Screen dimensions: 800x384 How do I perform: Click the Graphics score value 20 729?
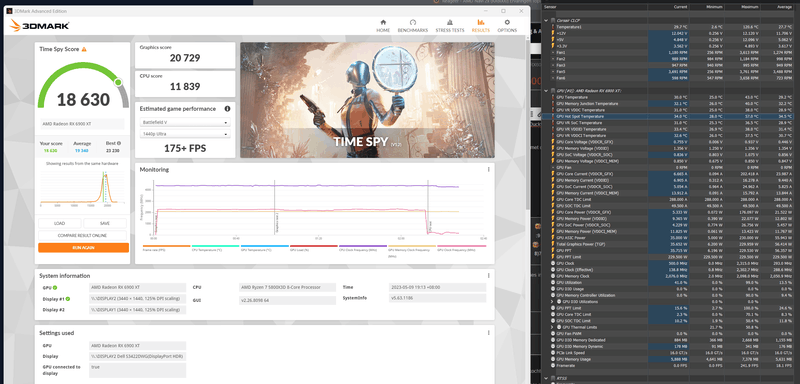185,58
